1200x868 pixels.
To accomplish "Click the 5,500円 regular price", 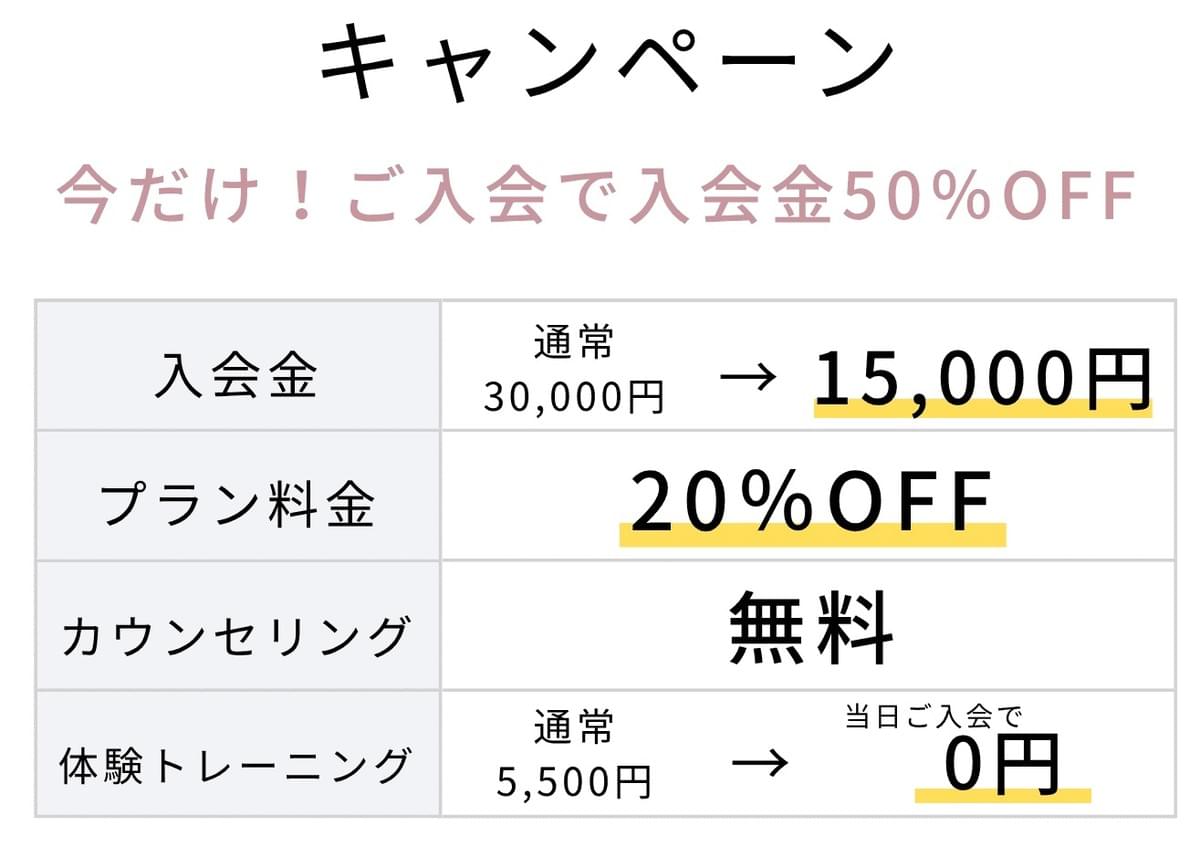I will pos(574,781).
